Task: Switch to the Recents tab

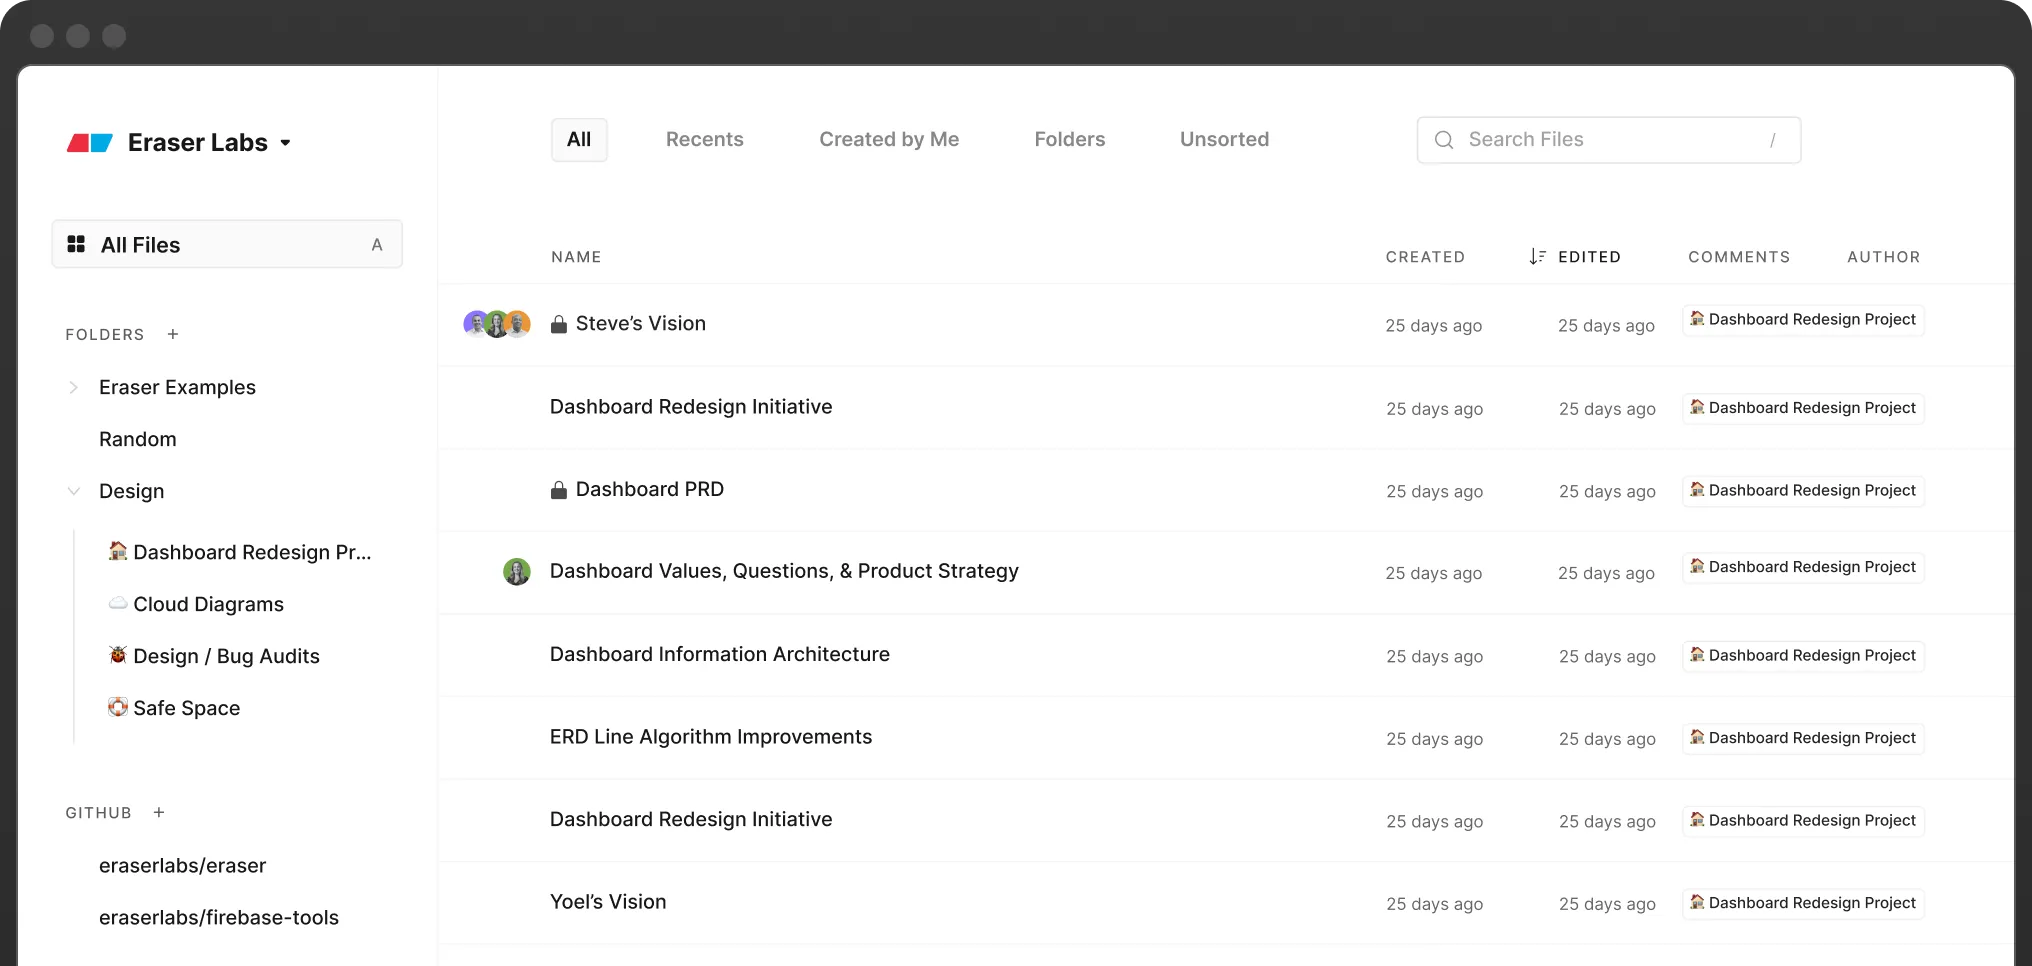Action: pos(704,139)
